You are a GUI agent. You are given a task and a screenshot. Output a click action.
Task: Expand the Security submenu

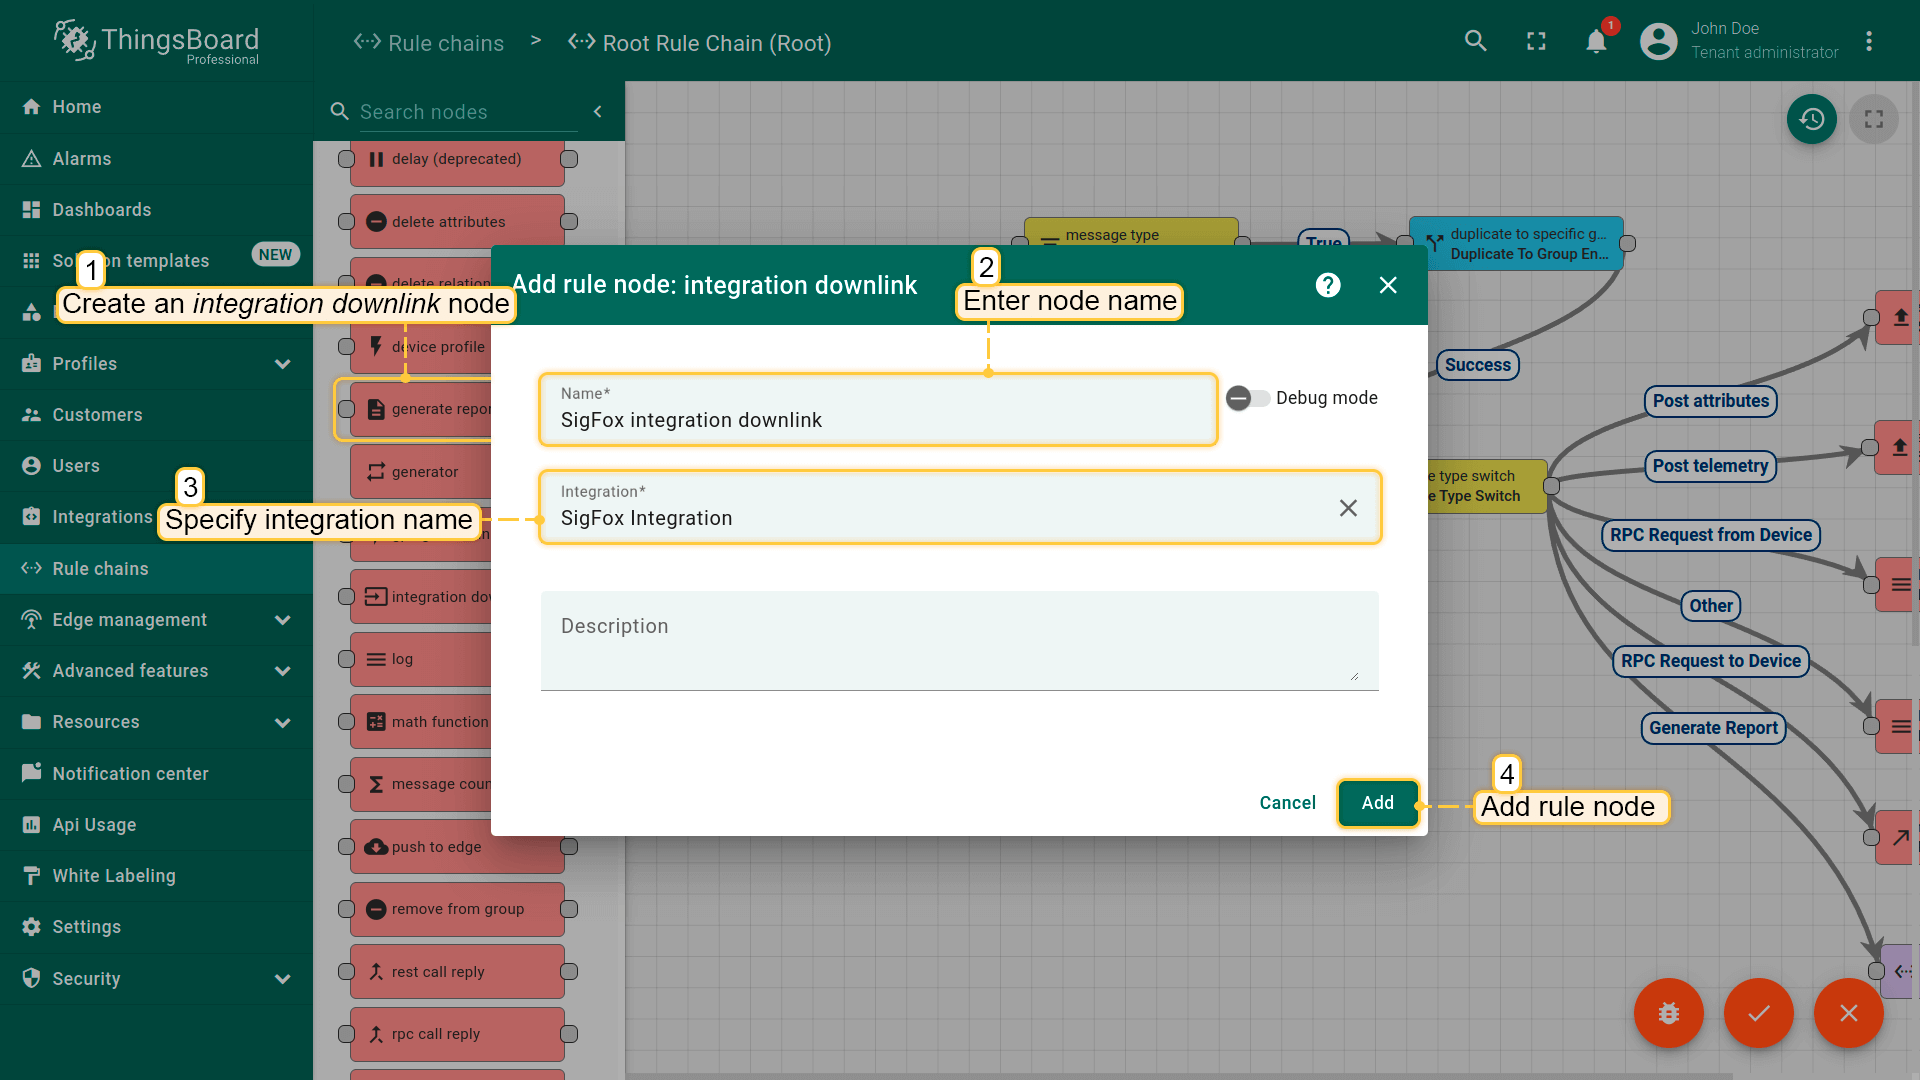tap(283, 979)
